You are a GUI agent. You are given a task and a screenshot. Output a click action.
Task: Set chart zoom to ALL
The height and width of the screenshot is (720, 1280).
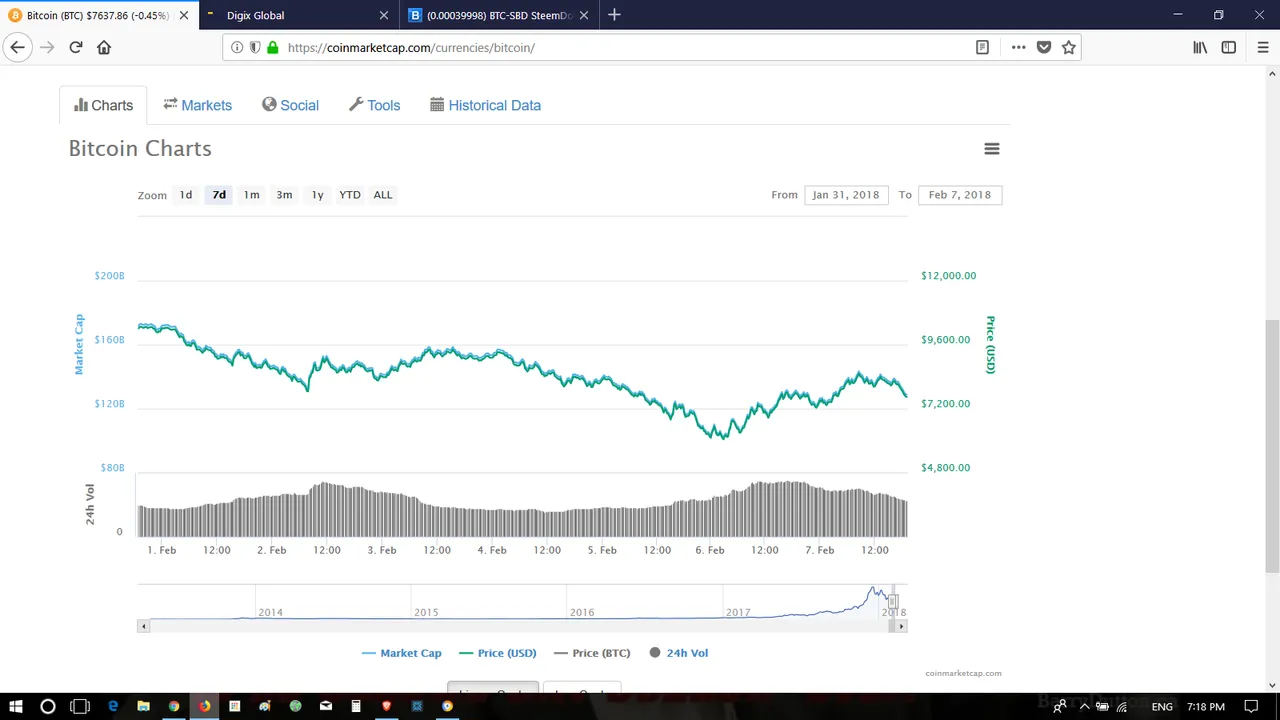383,195
